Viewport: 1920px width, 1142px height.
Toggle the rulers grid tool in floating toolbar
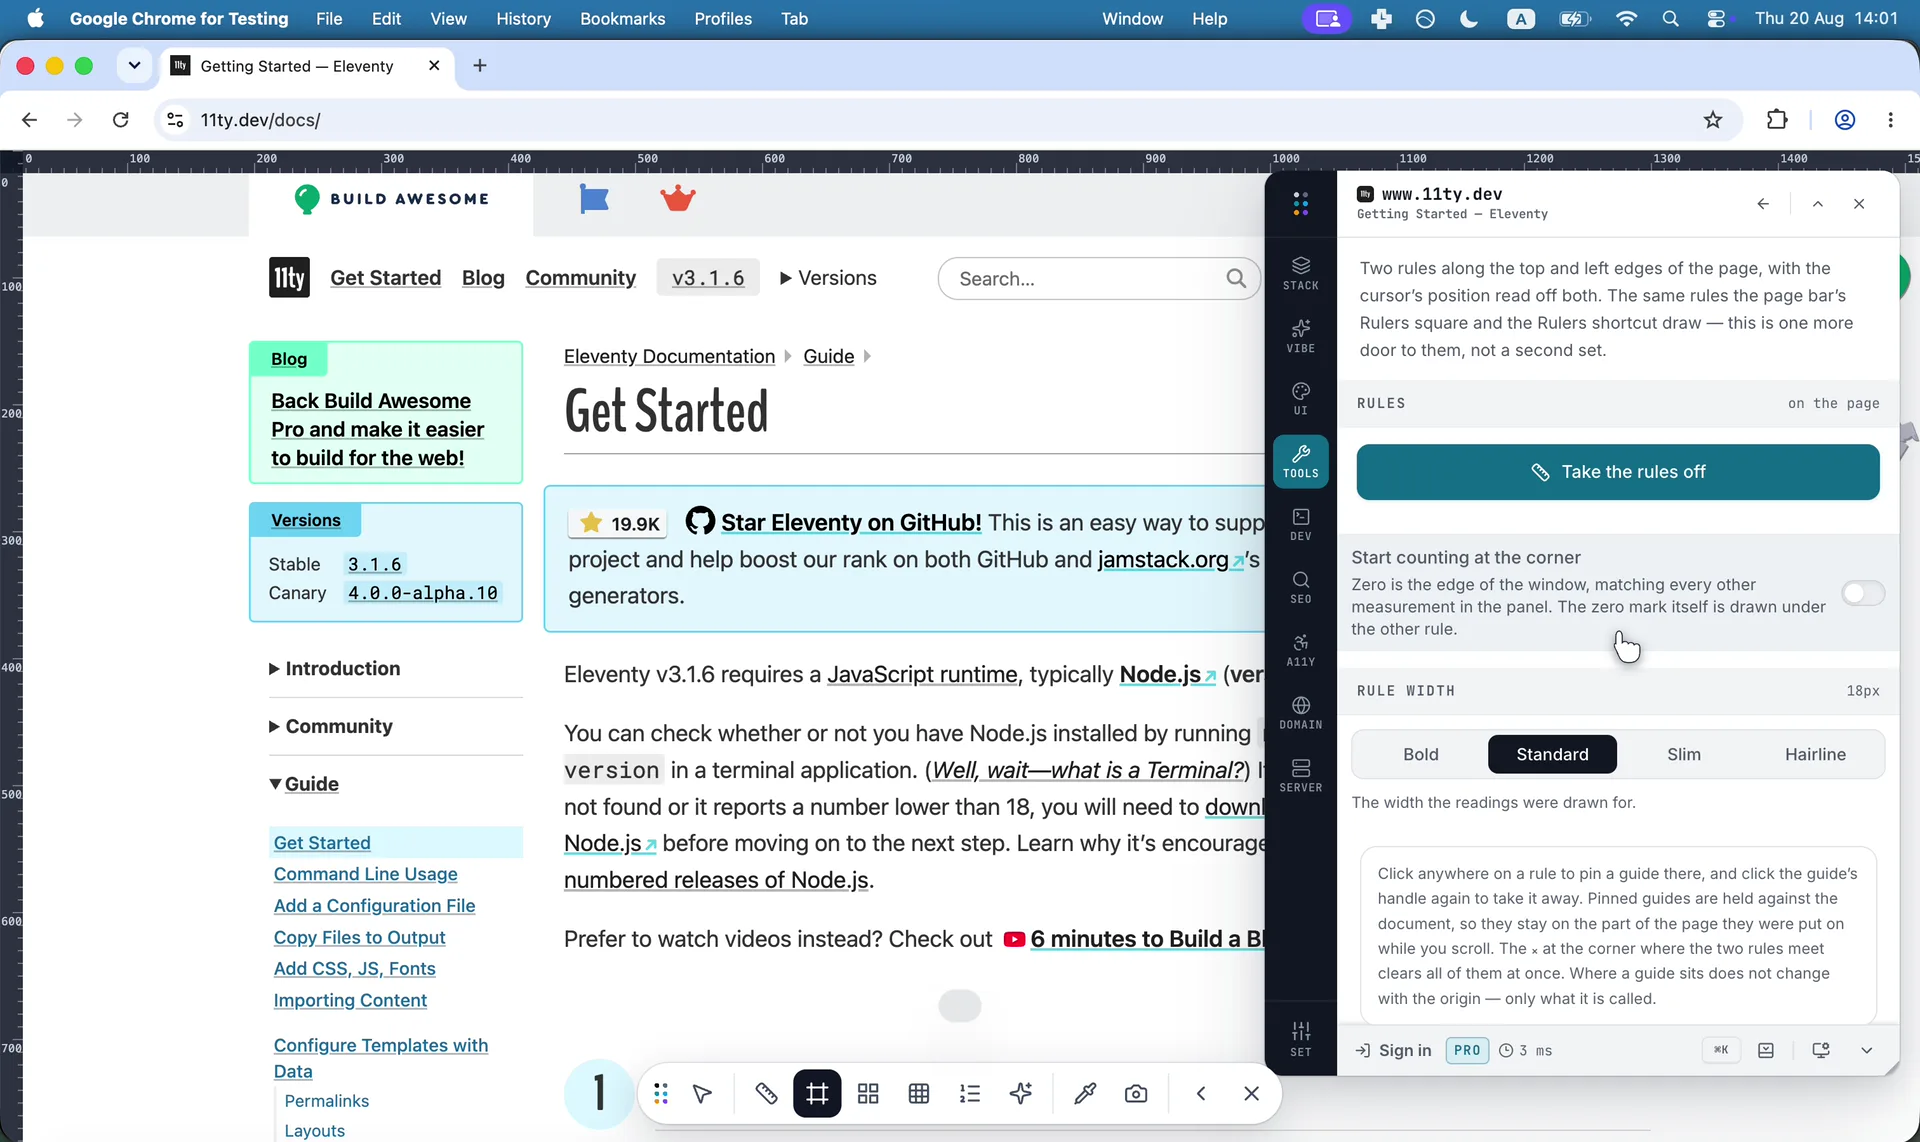pos(817,1094)
